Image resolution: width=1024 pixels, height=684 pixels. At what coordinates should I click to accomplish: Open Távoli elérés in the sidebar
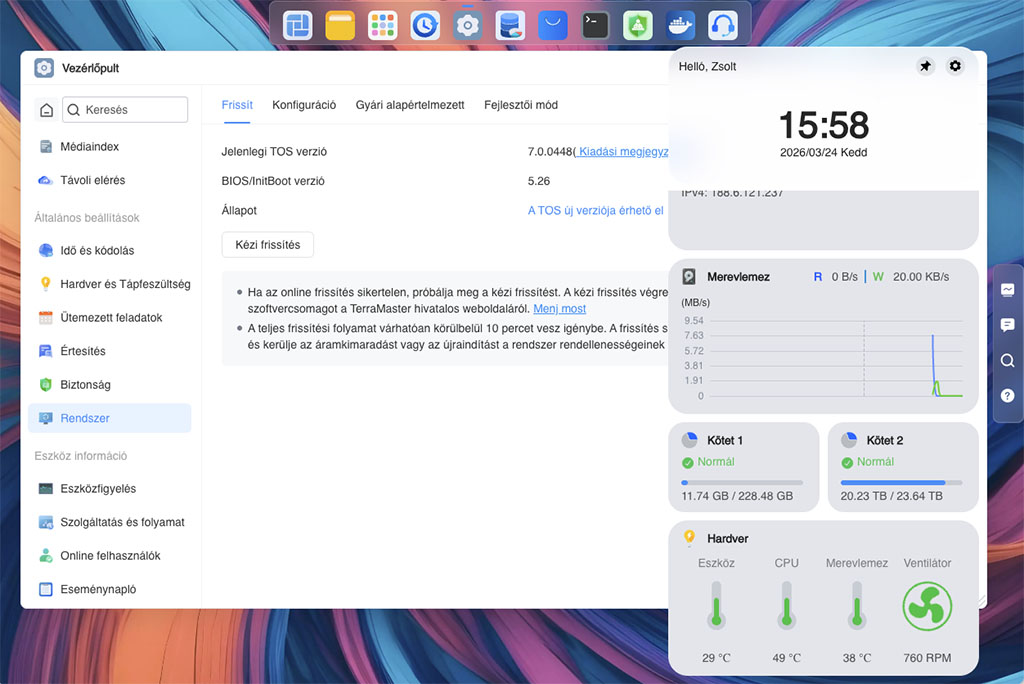click(110, 180)
